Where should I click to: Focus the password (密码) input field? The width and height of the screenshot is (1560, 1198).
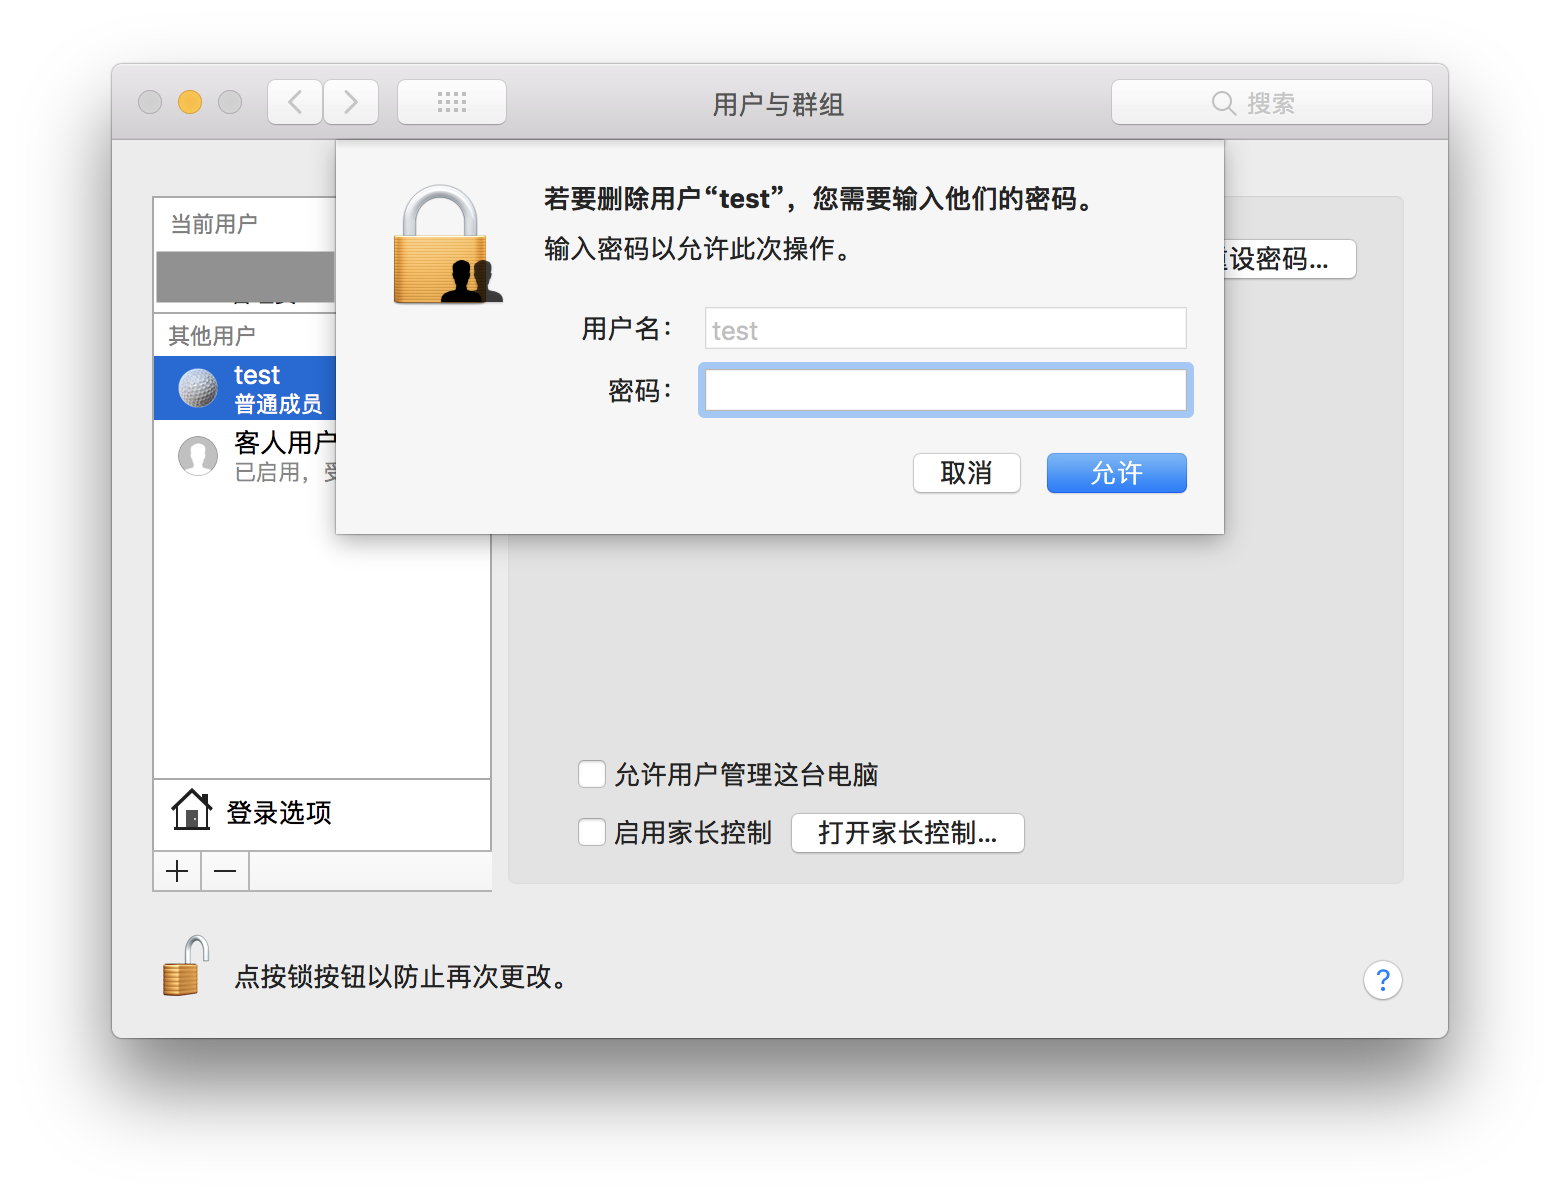[945, 390]
